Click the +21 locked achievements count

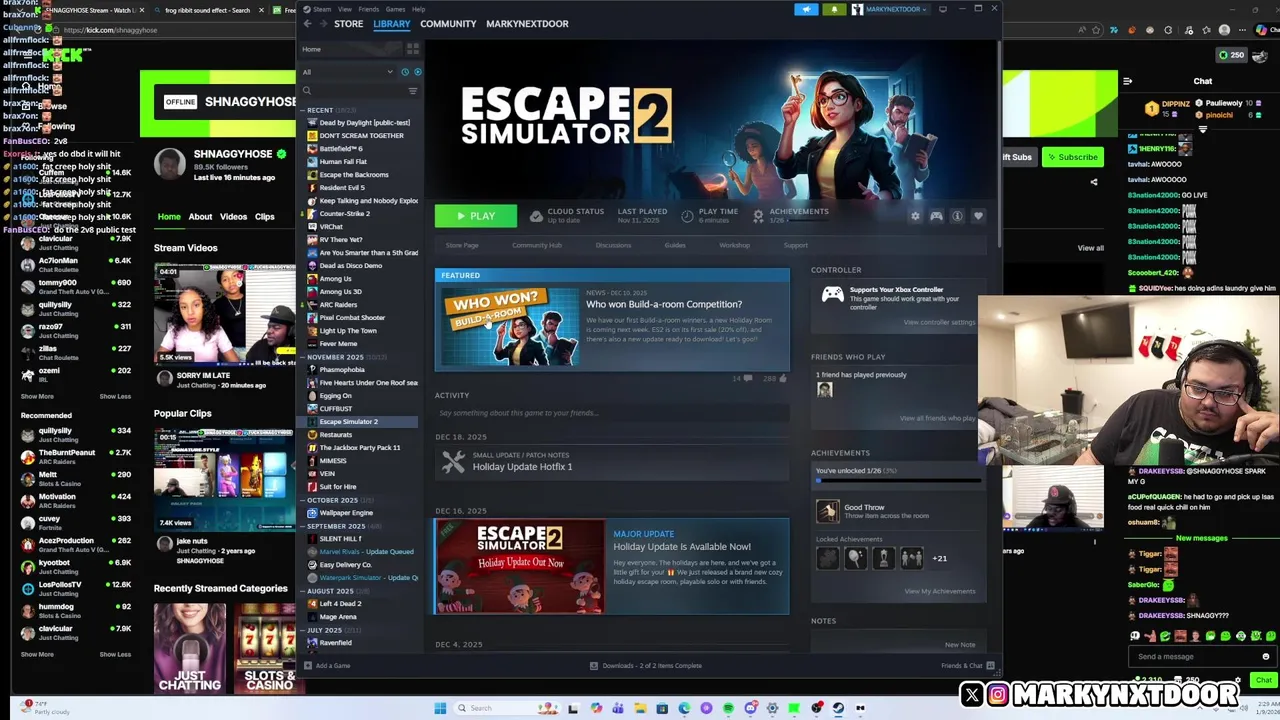[939, 558]
